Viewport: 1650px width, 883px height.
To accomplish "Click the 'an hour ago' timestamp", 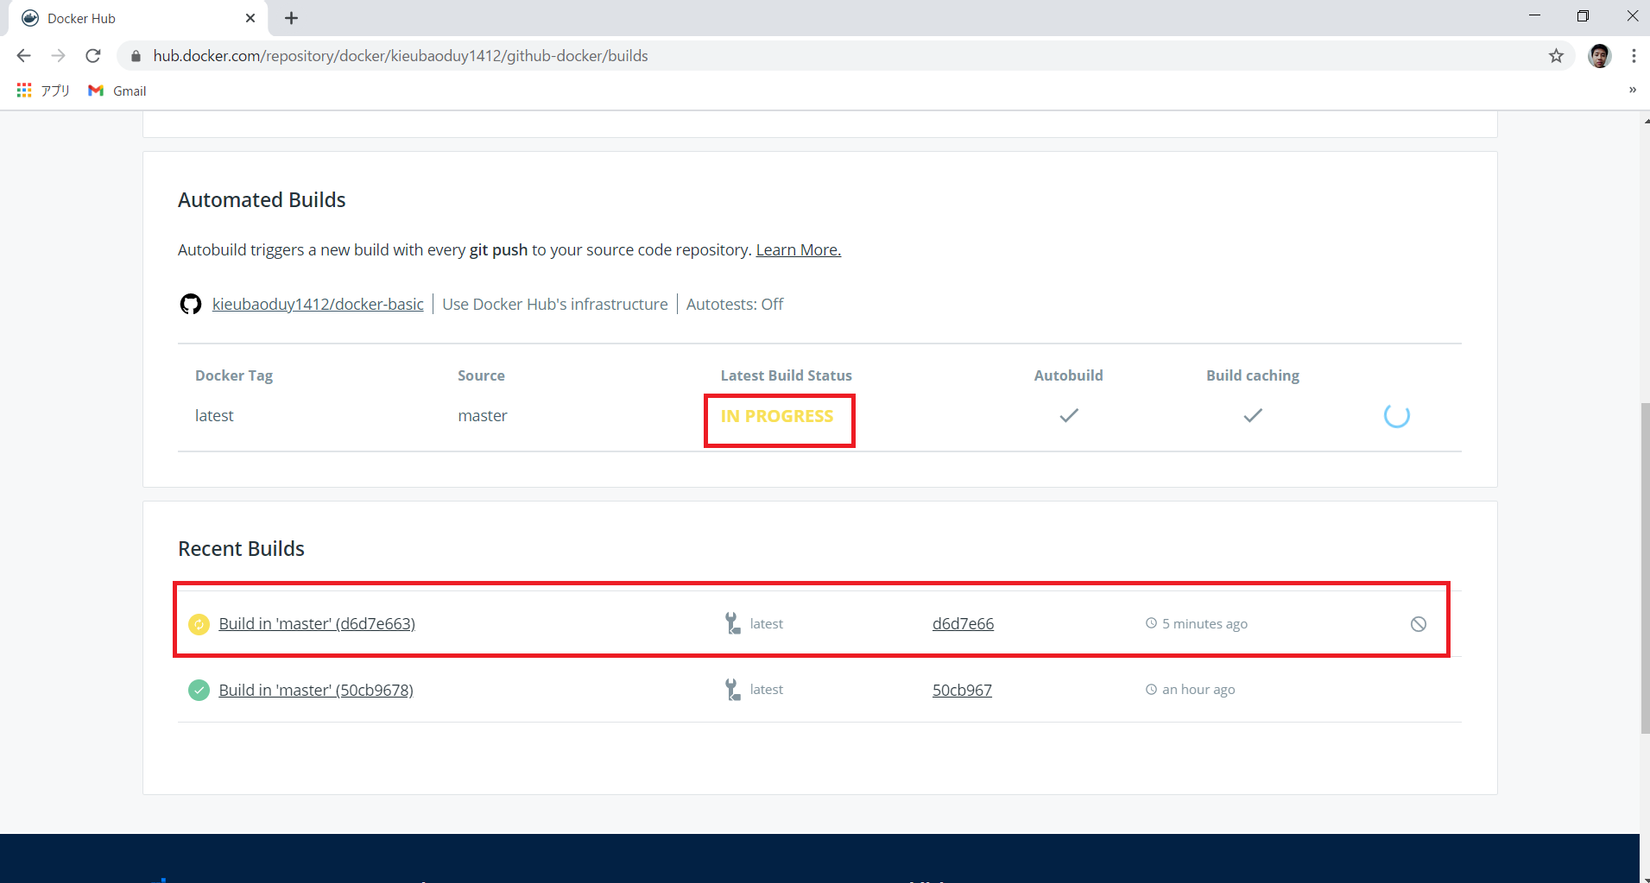I will 1198,690.
